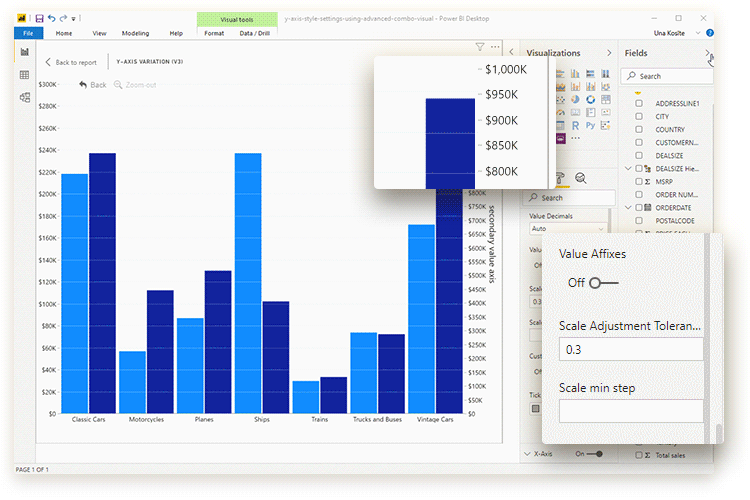Open the visual's filter funnel icon
This screenshot has width=750, height=500.
(x=480, y=46)
